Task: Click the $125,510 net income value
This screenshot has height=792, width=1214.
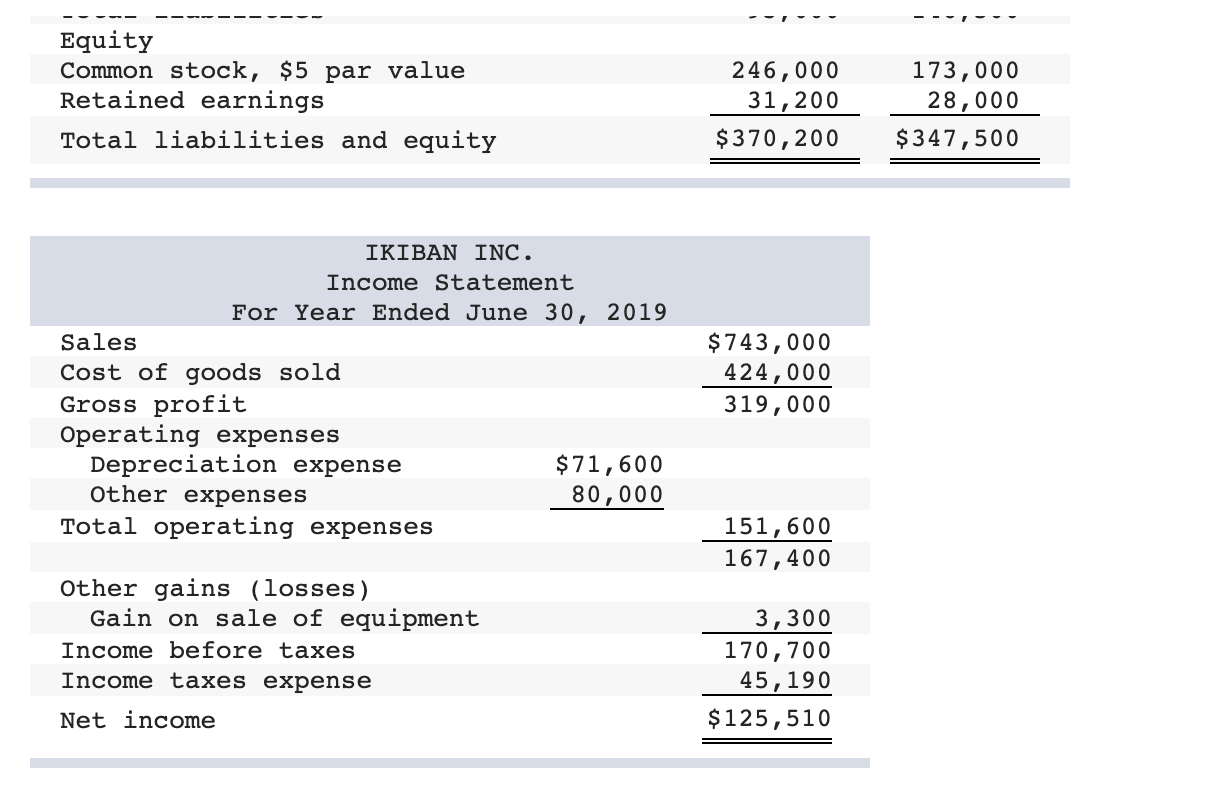Action: 770,719
